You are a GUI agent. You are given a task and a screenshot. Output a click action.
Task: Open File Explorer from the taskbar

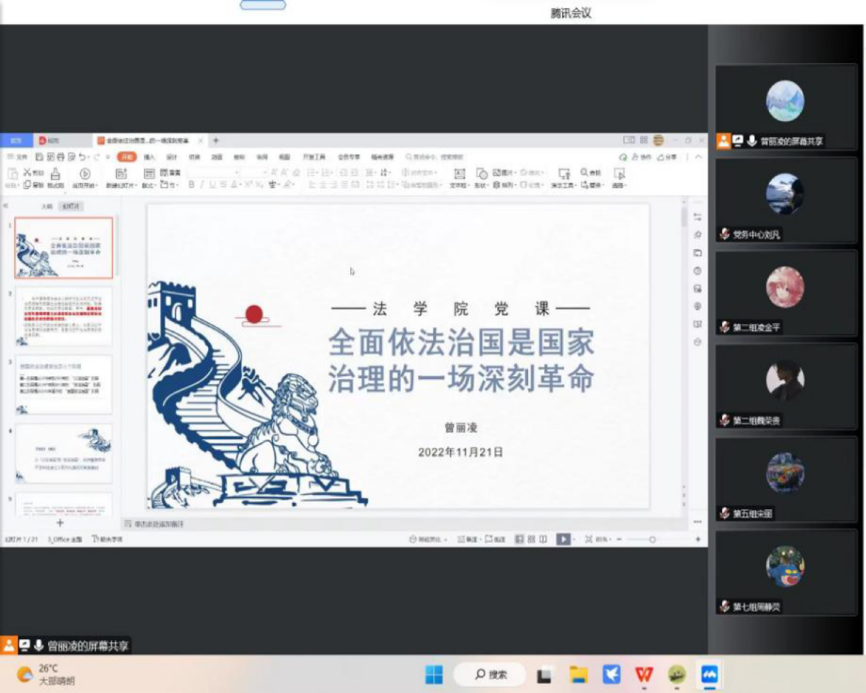[578, 675]
